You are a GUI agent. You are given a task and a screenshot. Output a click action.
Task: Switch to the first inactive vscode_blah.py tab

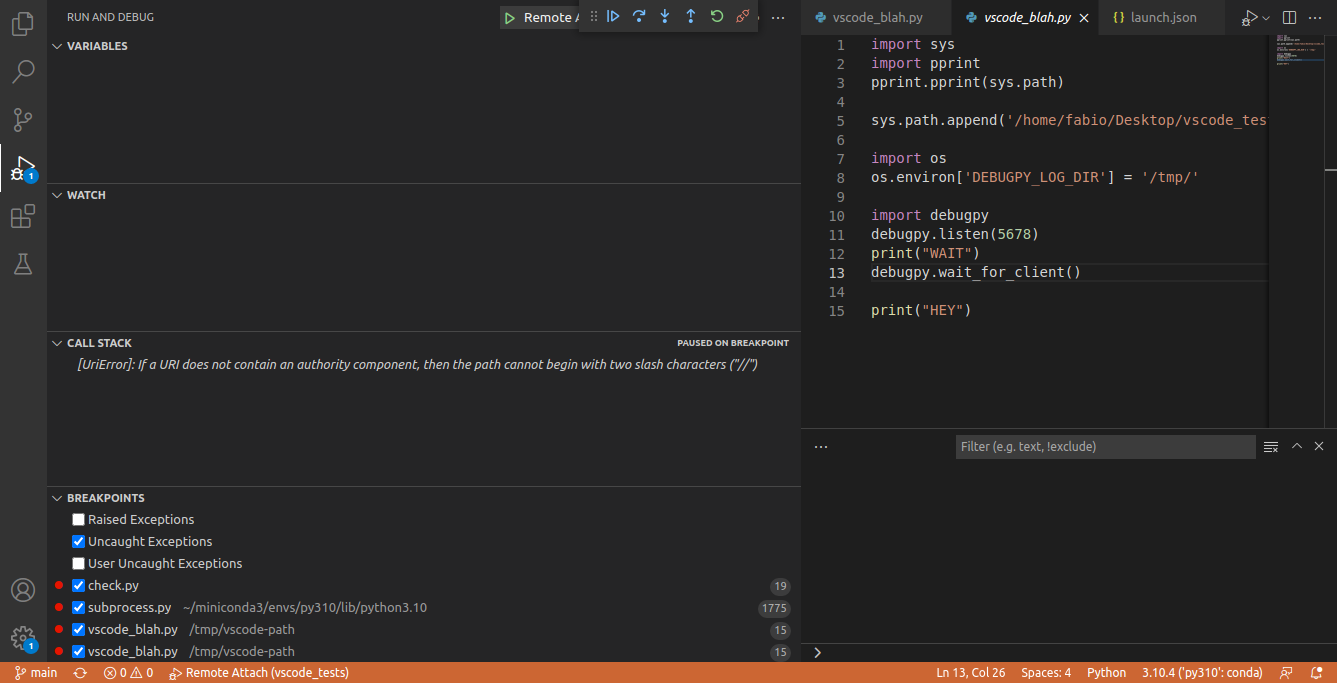[877, 18]
